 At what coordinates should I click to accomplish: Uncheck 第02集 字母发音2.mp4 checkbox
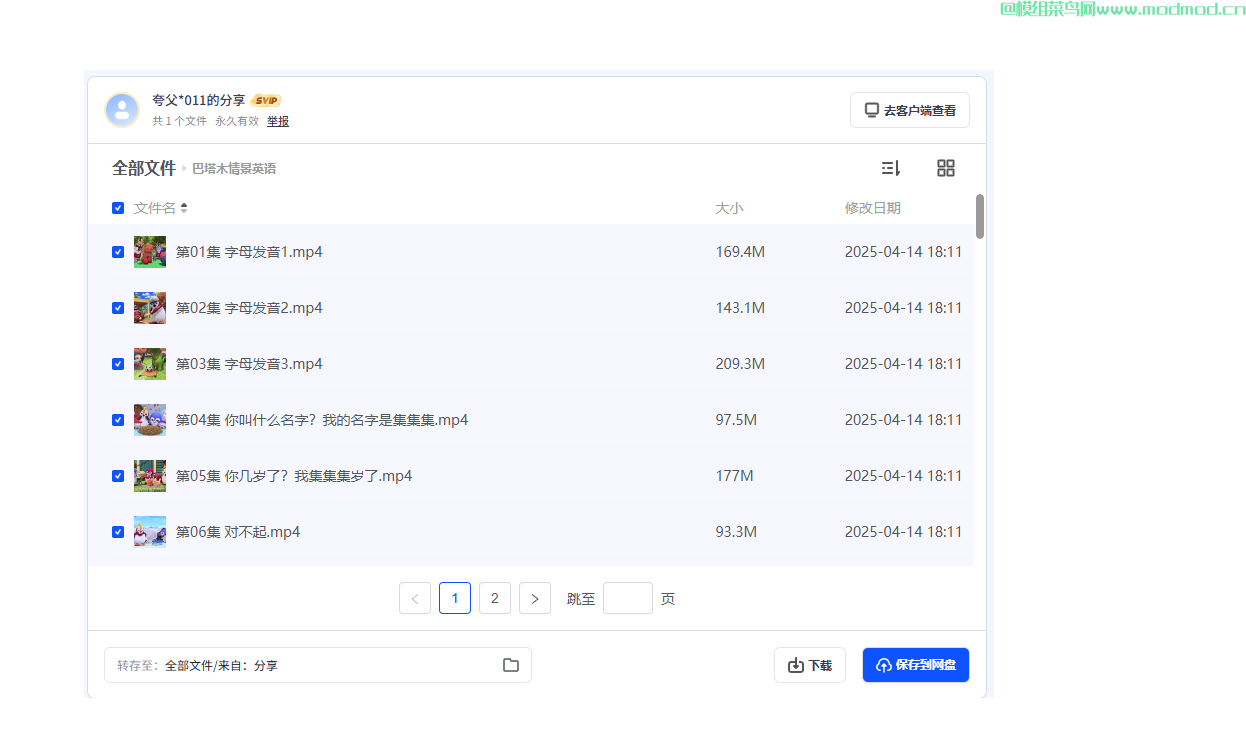[118, 308]
